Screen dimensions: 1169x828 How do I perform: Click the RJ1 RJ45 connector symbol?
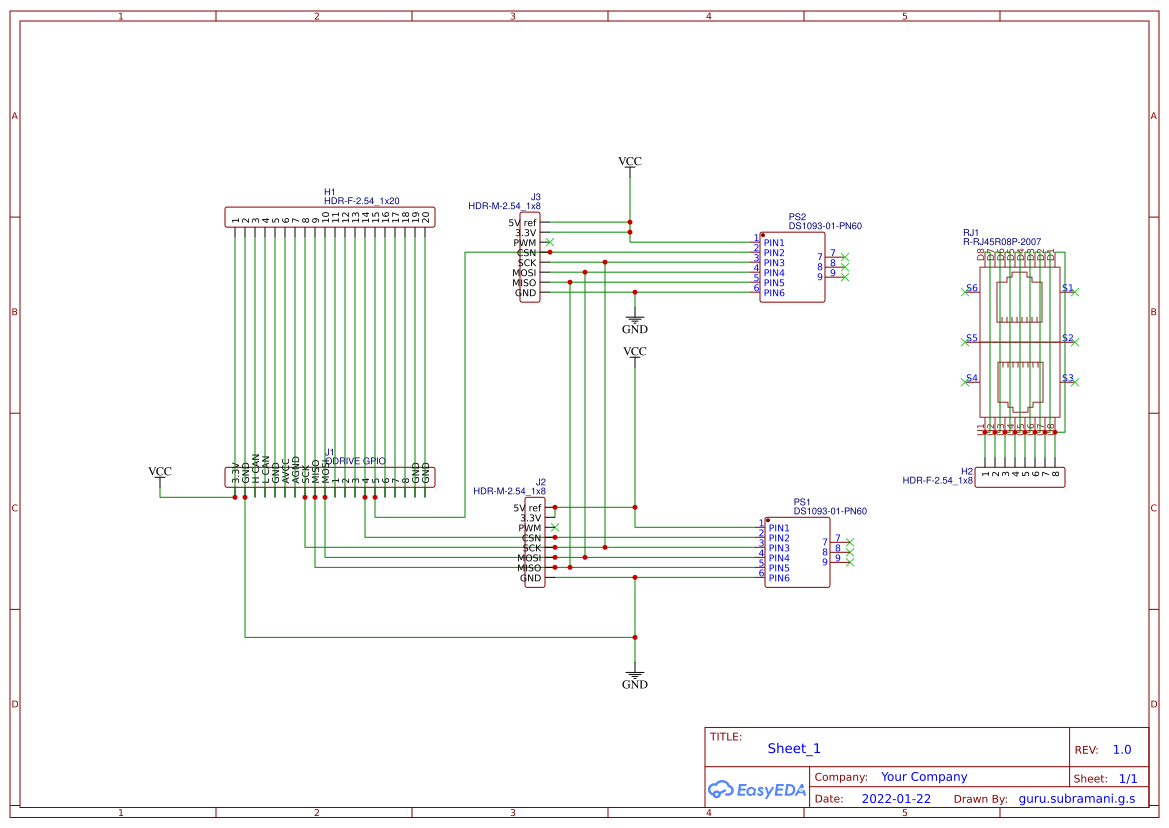1018,340
